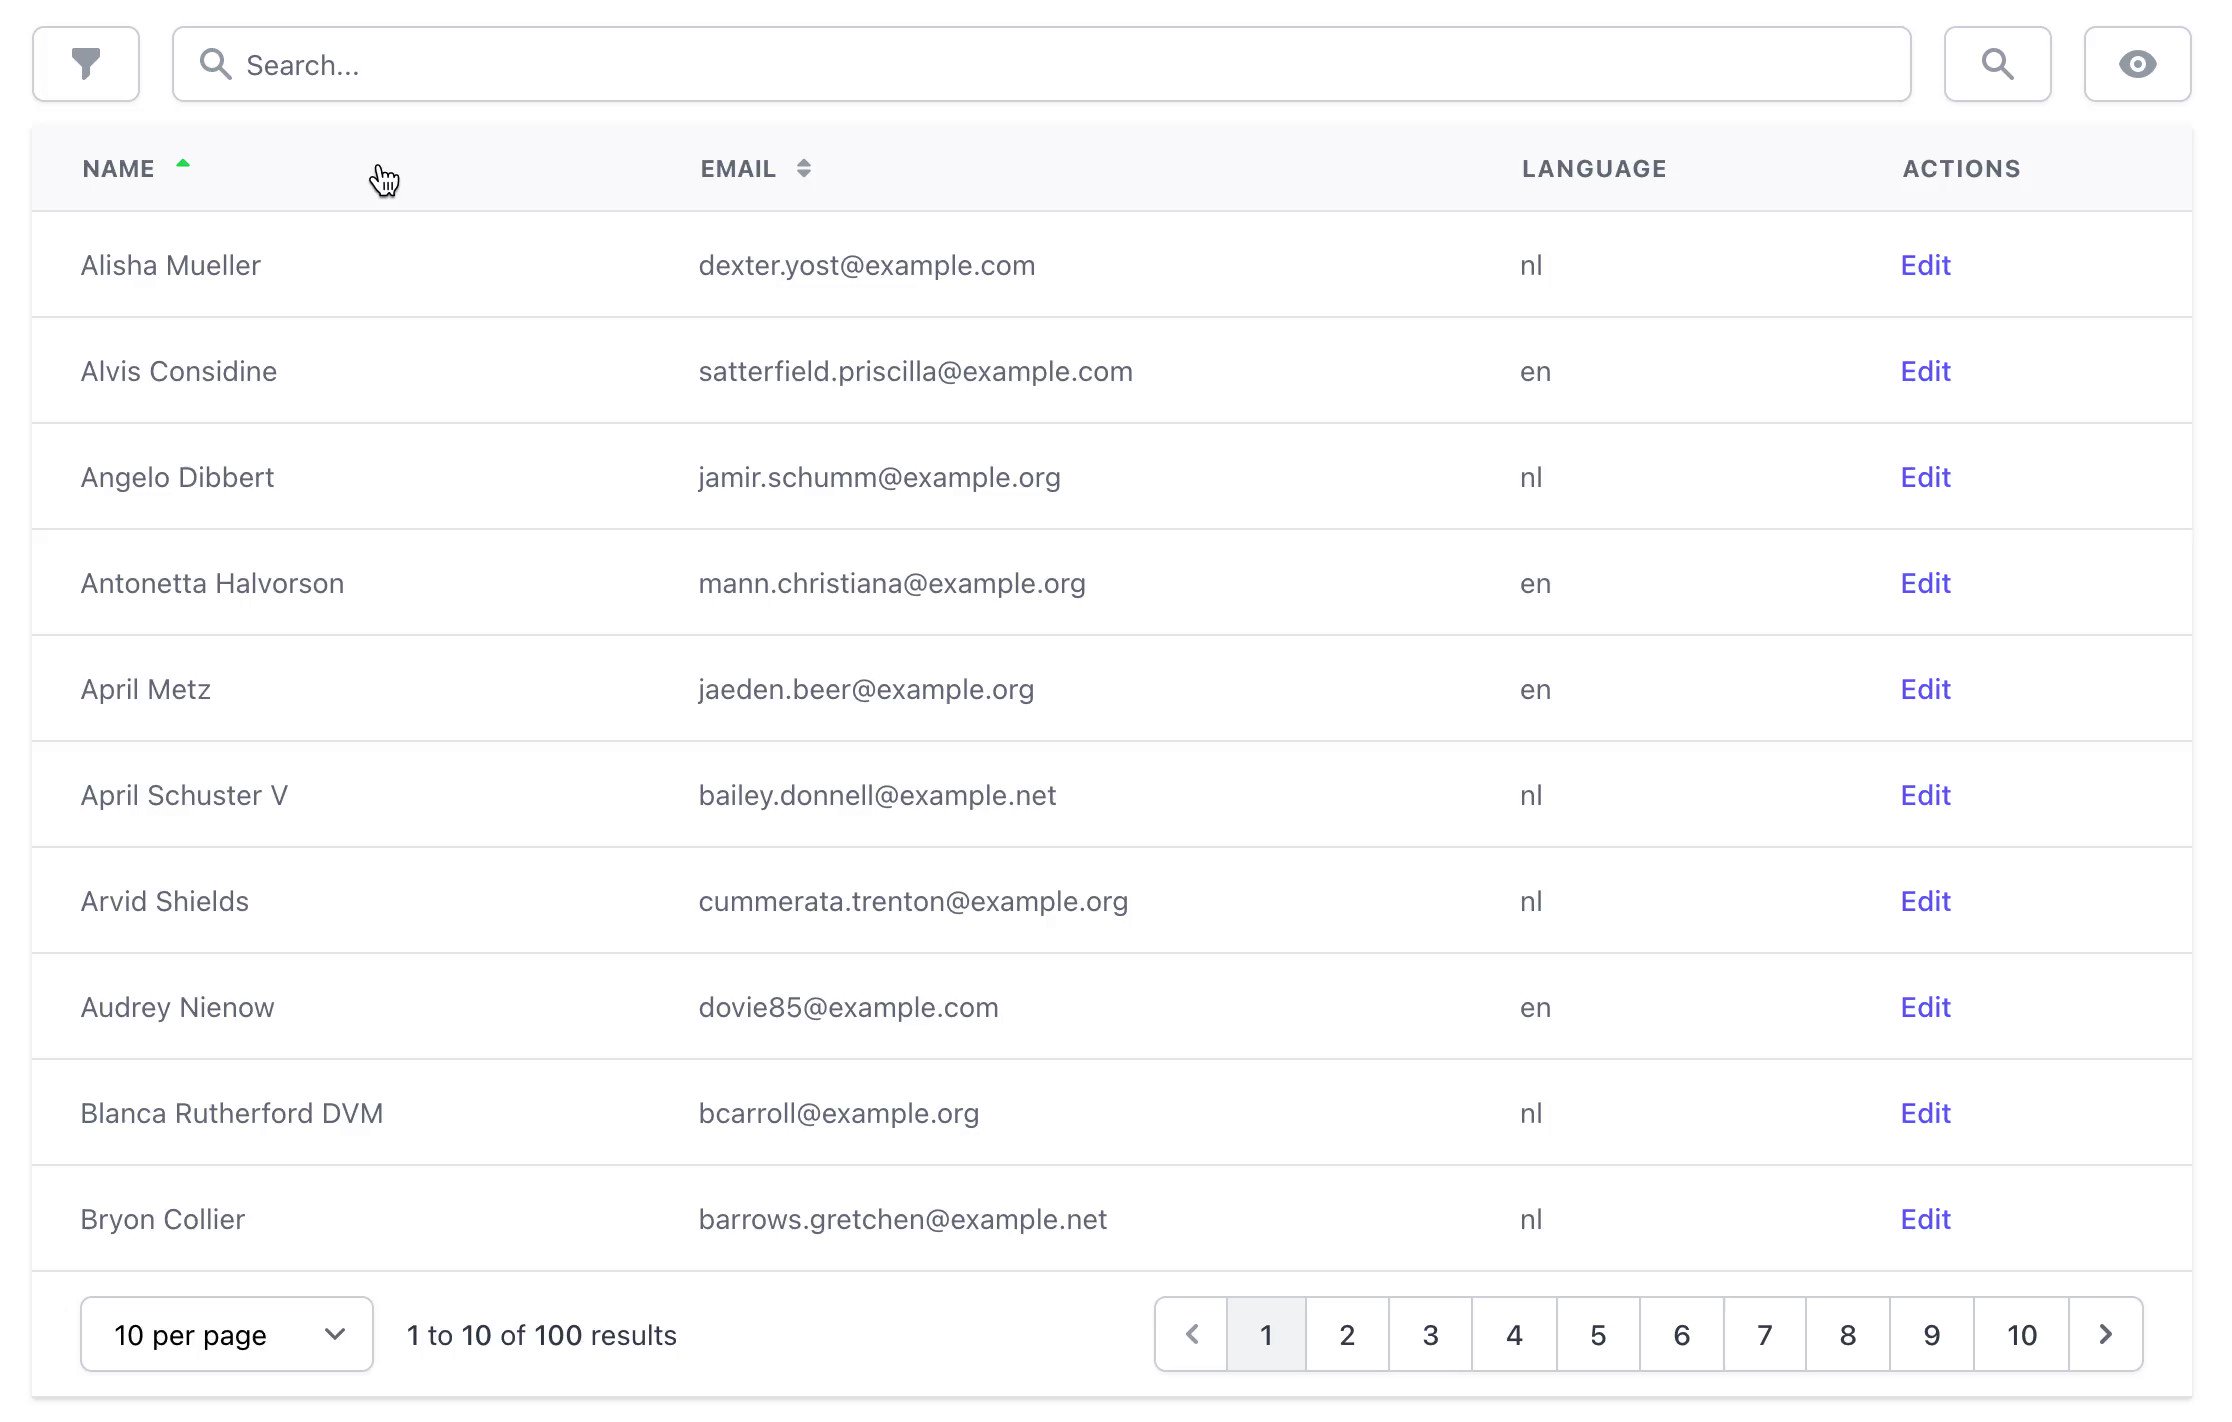
Task: Jump to page 10
Action: [2021, 1334]
